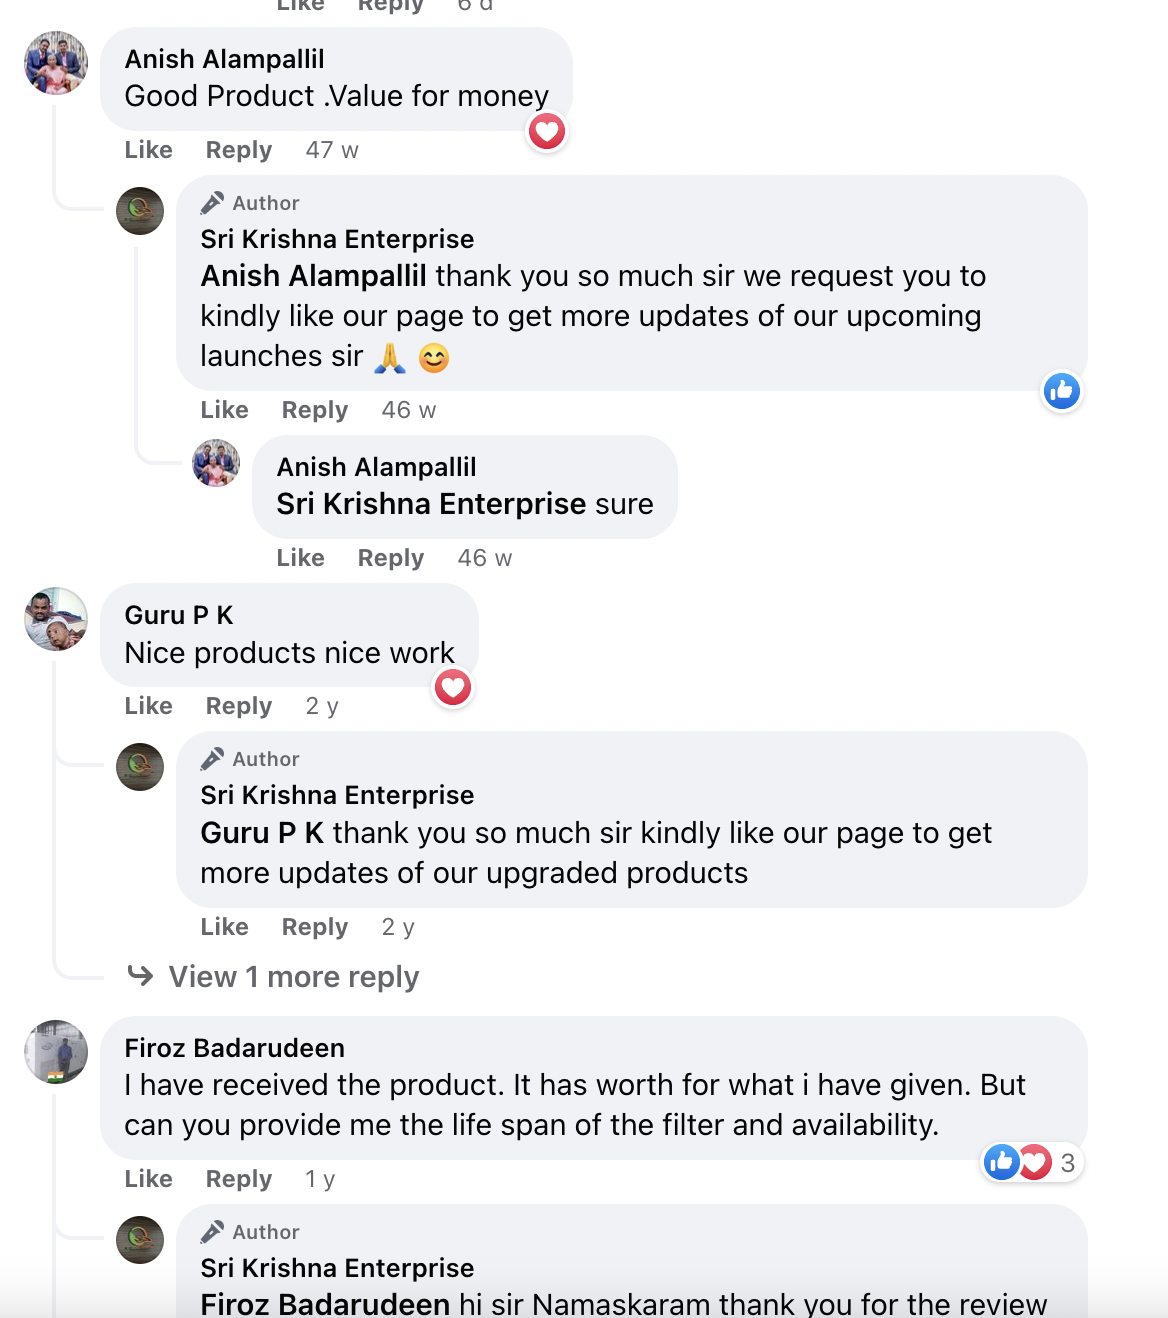Click Guru P K's profile picture
1168x1318 pixels.
(56, 619)
